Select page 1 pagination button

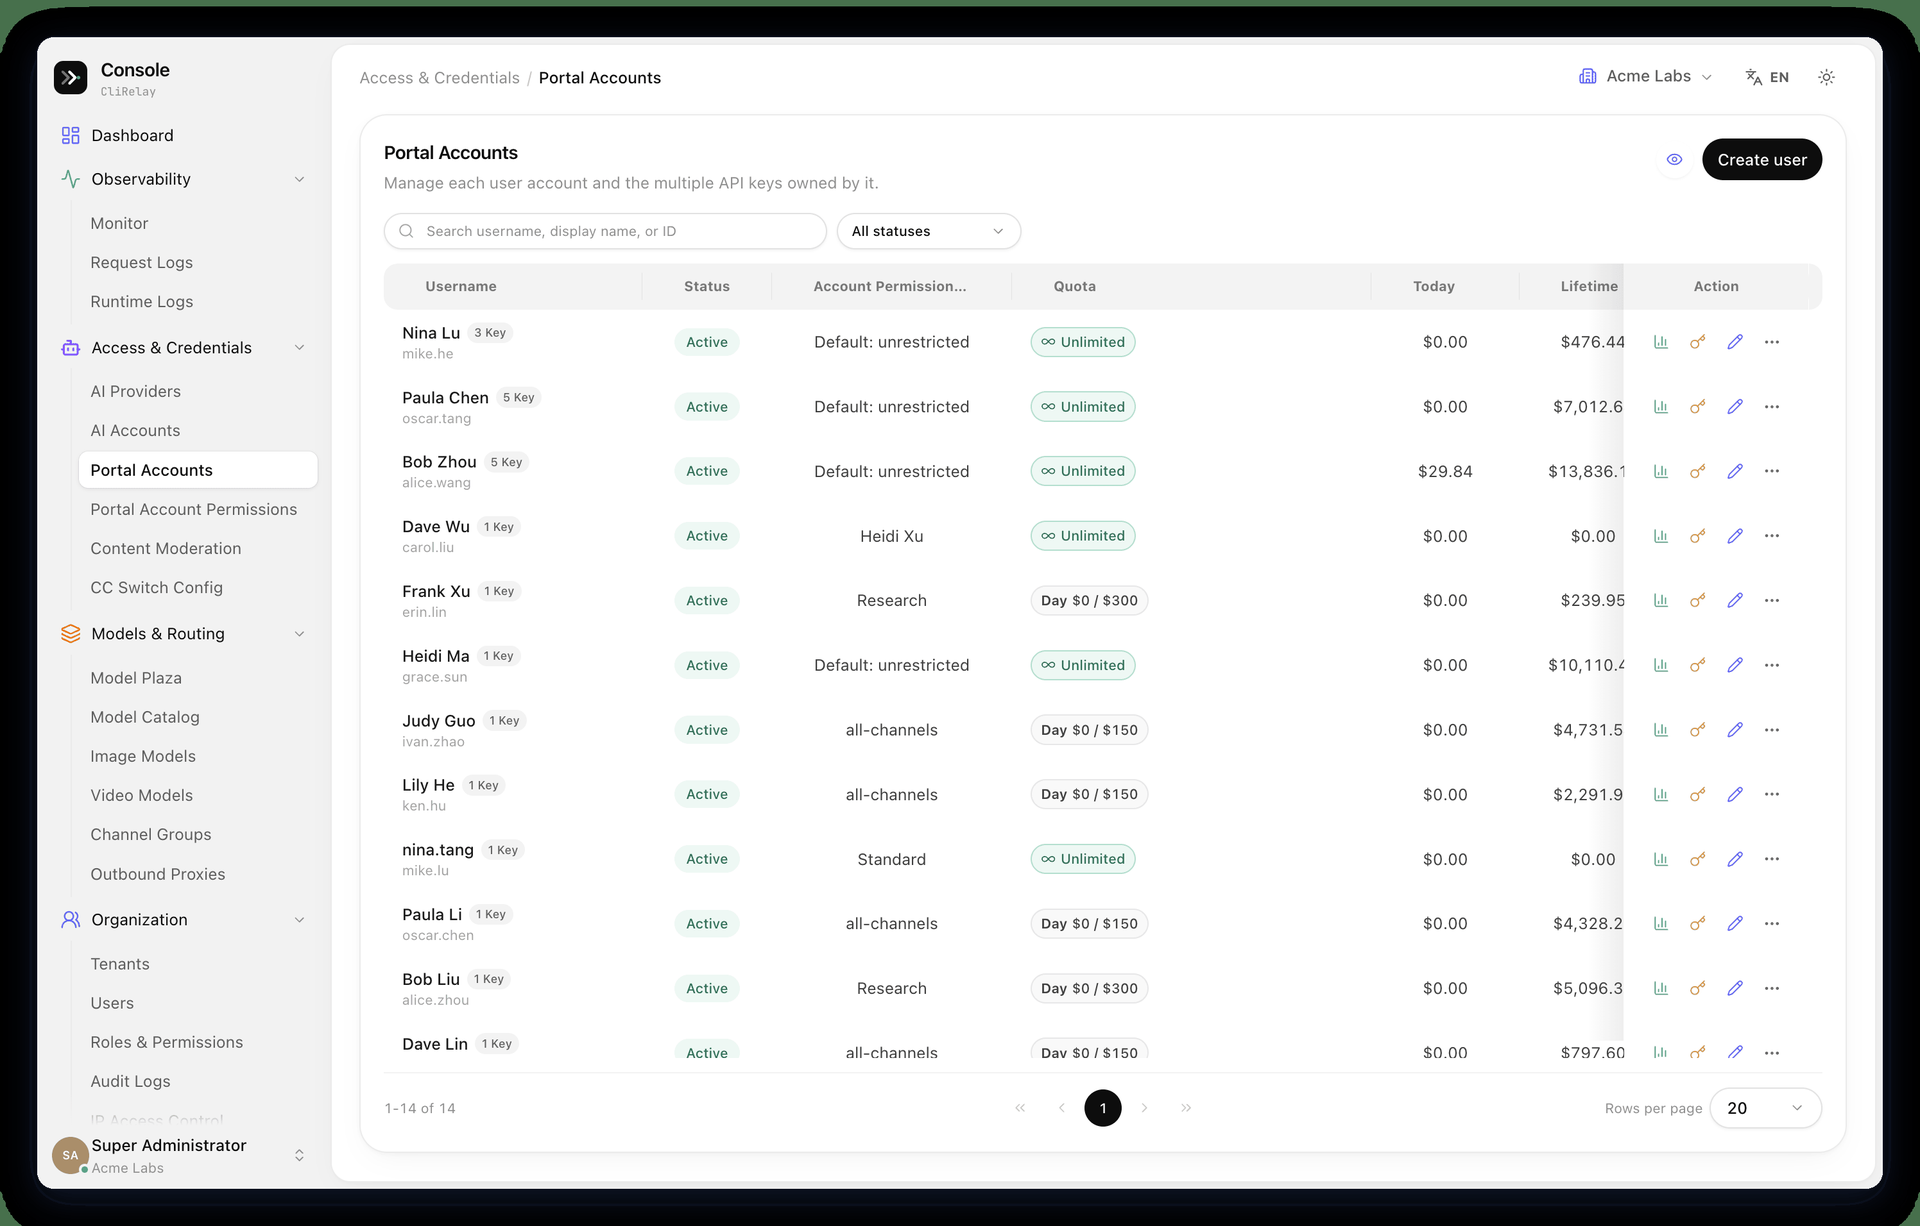pos(1103,1108)
